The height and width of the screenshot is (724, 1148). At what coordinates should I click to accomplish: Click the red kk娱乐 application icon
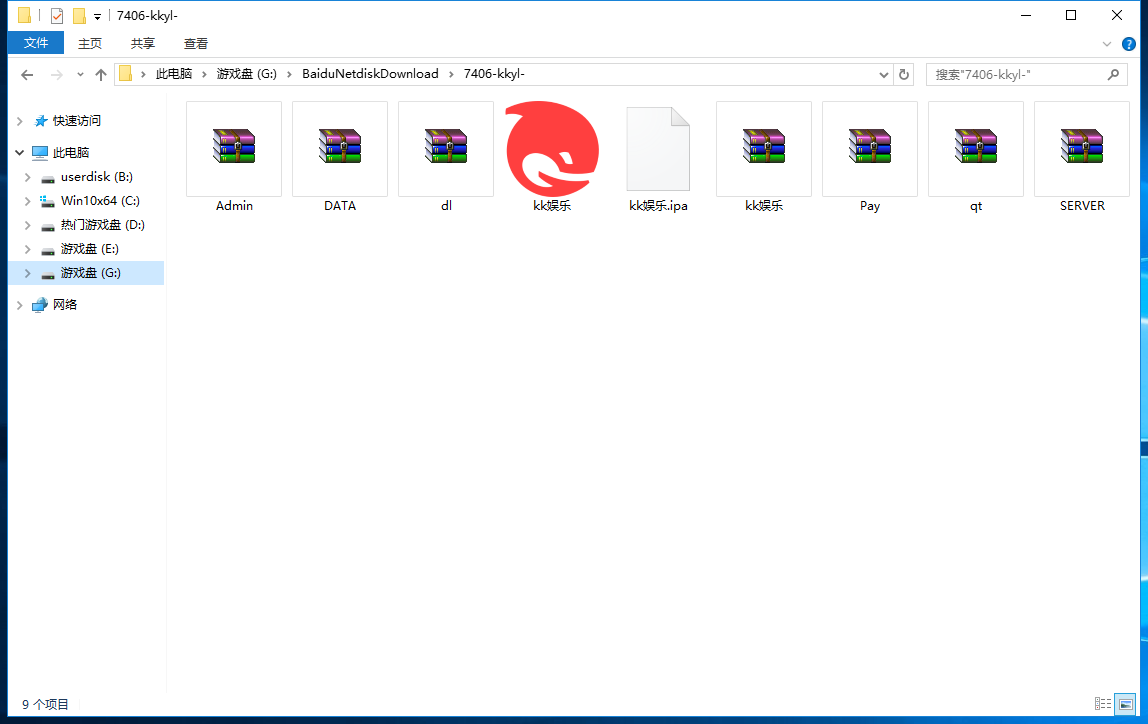(x=552, y=148)
